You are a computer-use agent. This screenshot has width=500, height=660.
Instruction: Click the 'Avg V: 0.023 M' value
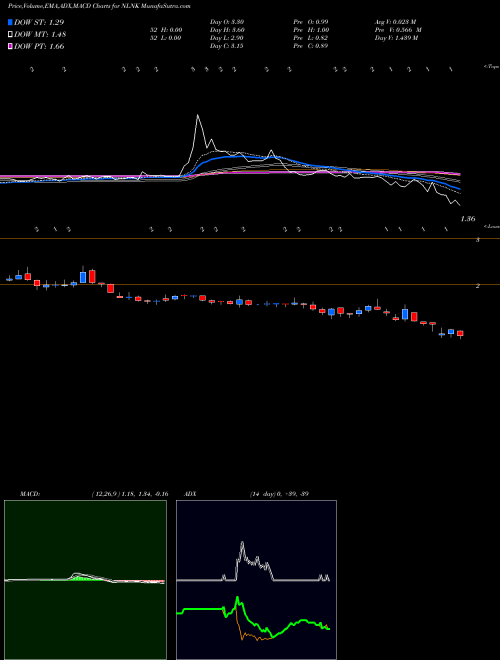(x=396, y=22)
